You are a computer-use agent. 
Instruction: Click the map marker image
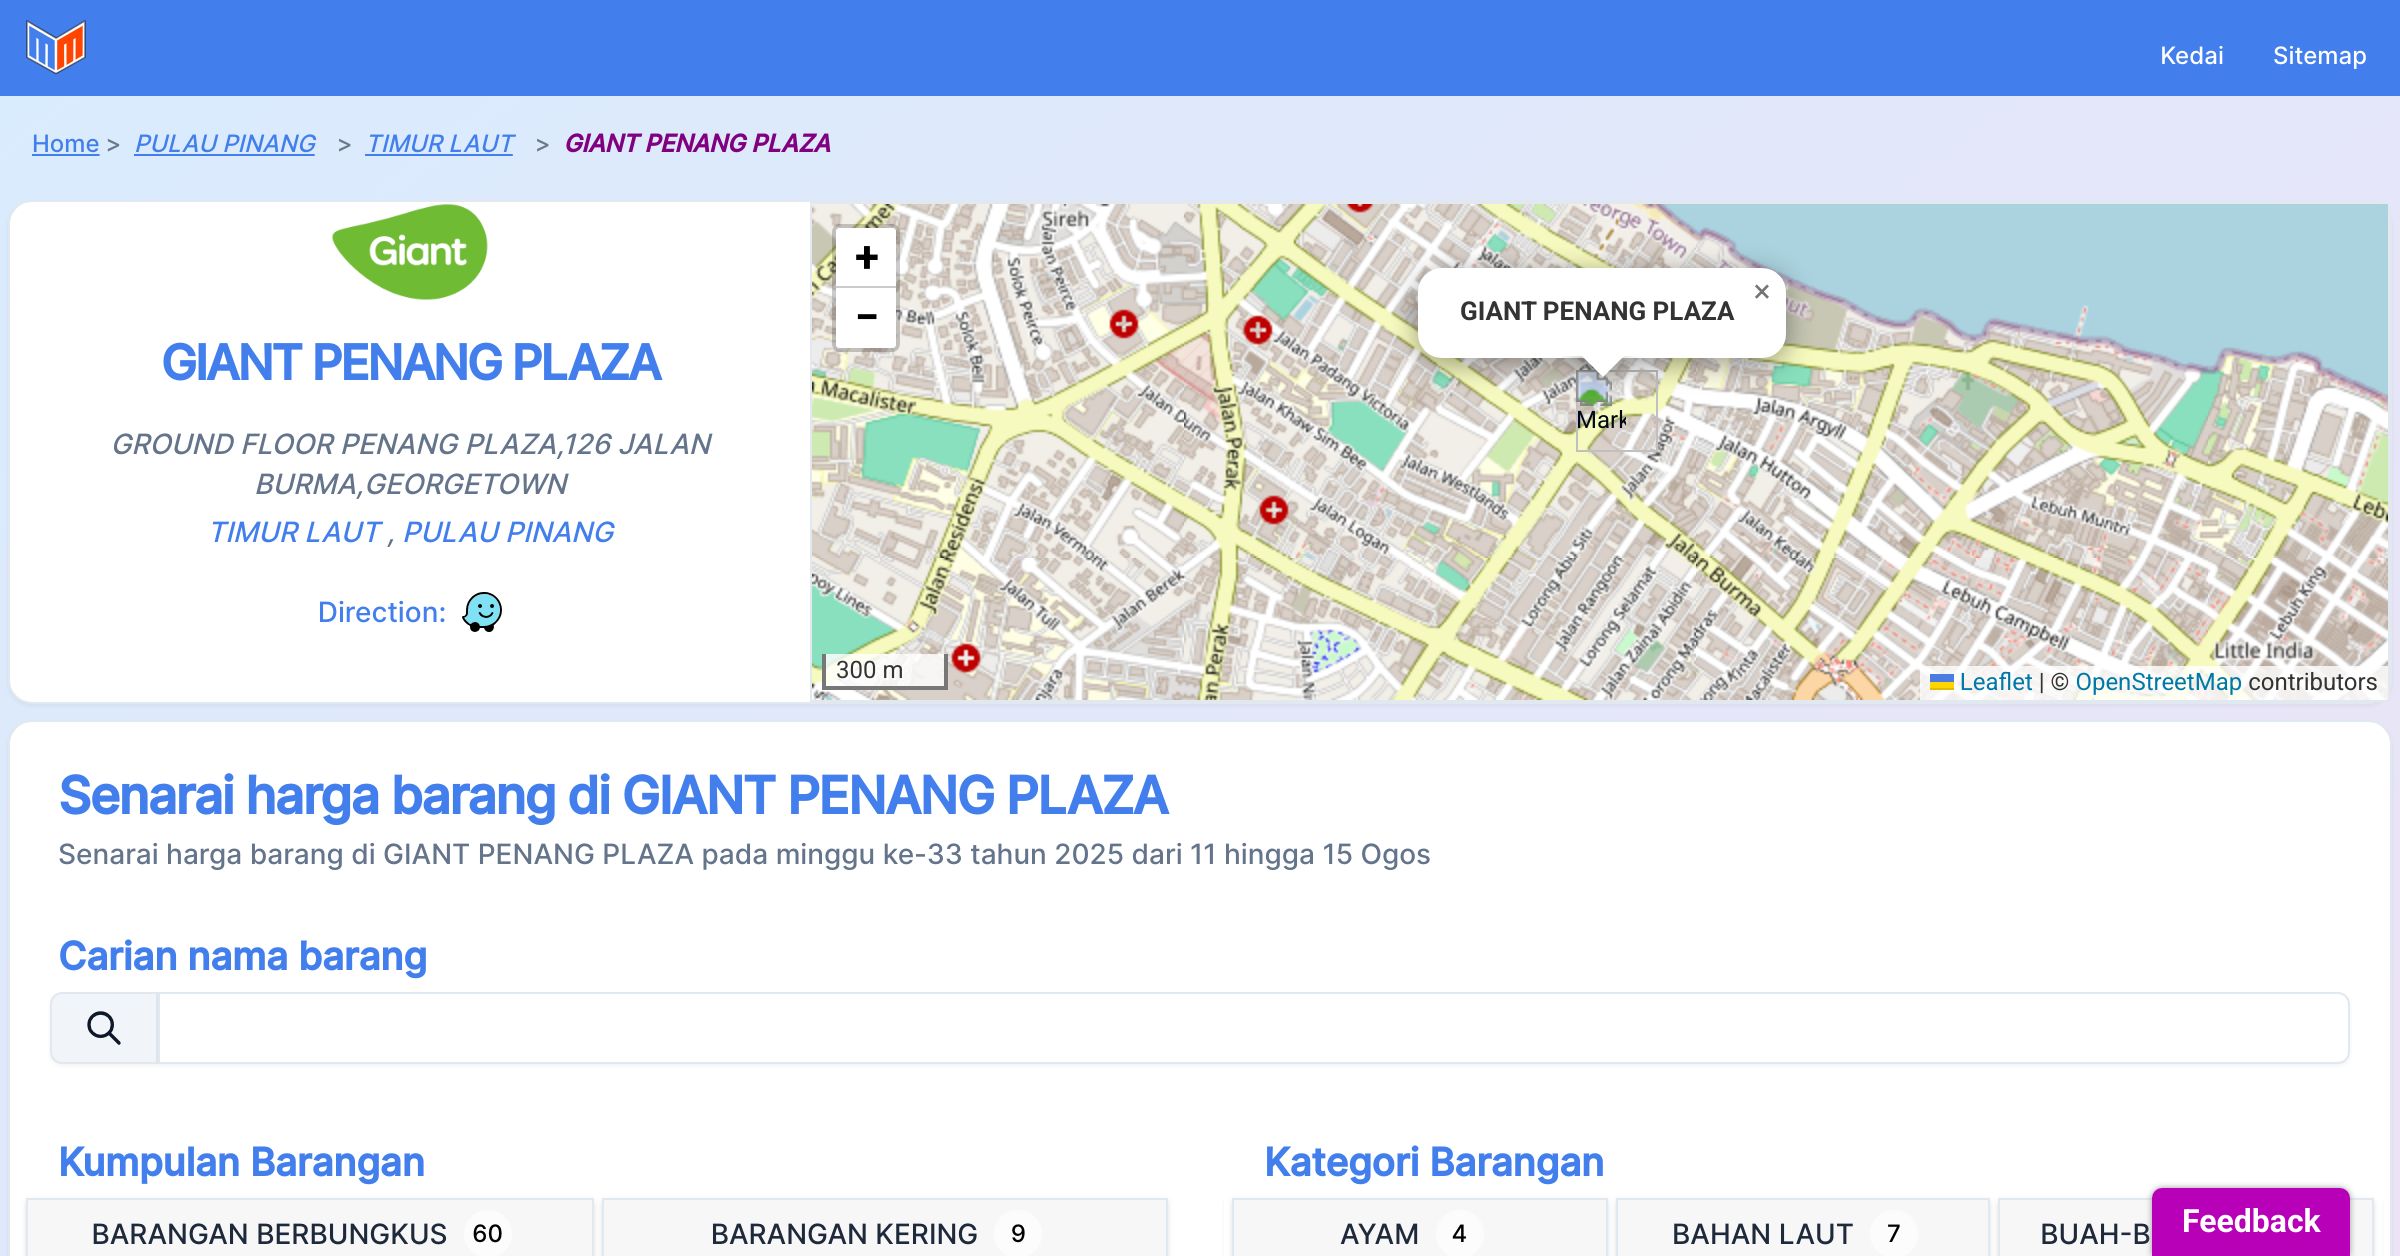(x=1595, y=392)
